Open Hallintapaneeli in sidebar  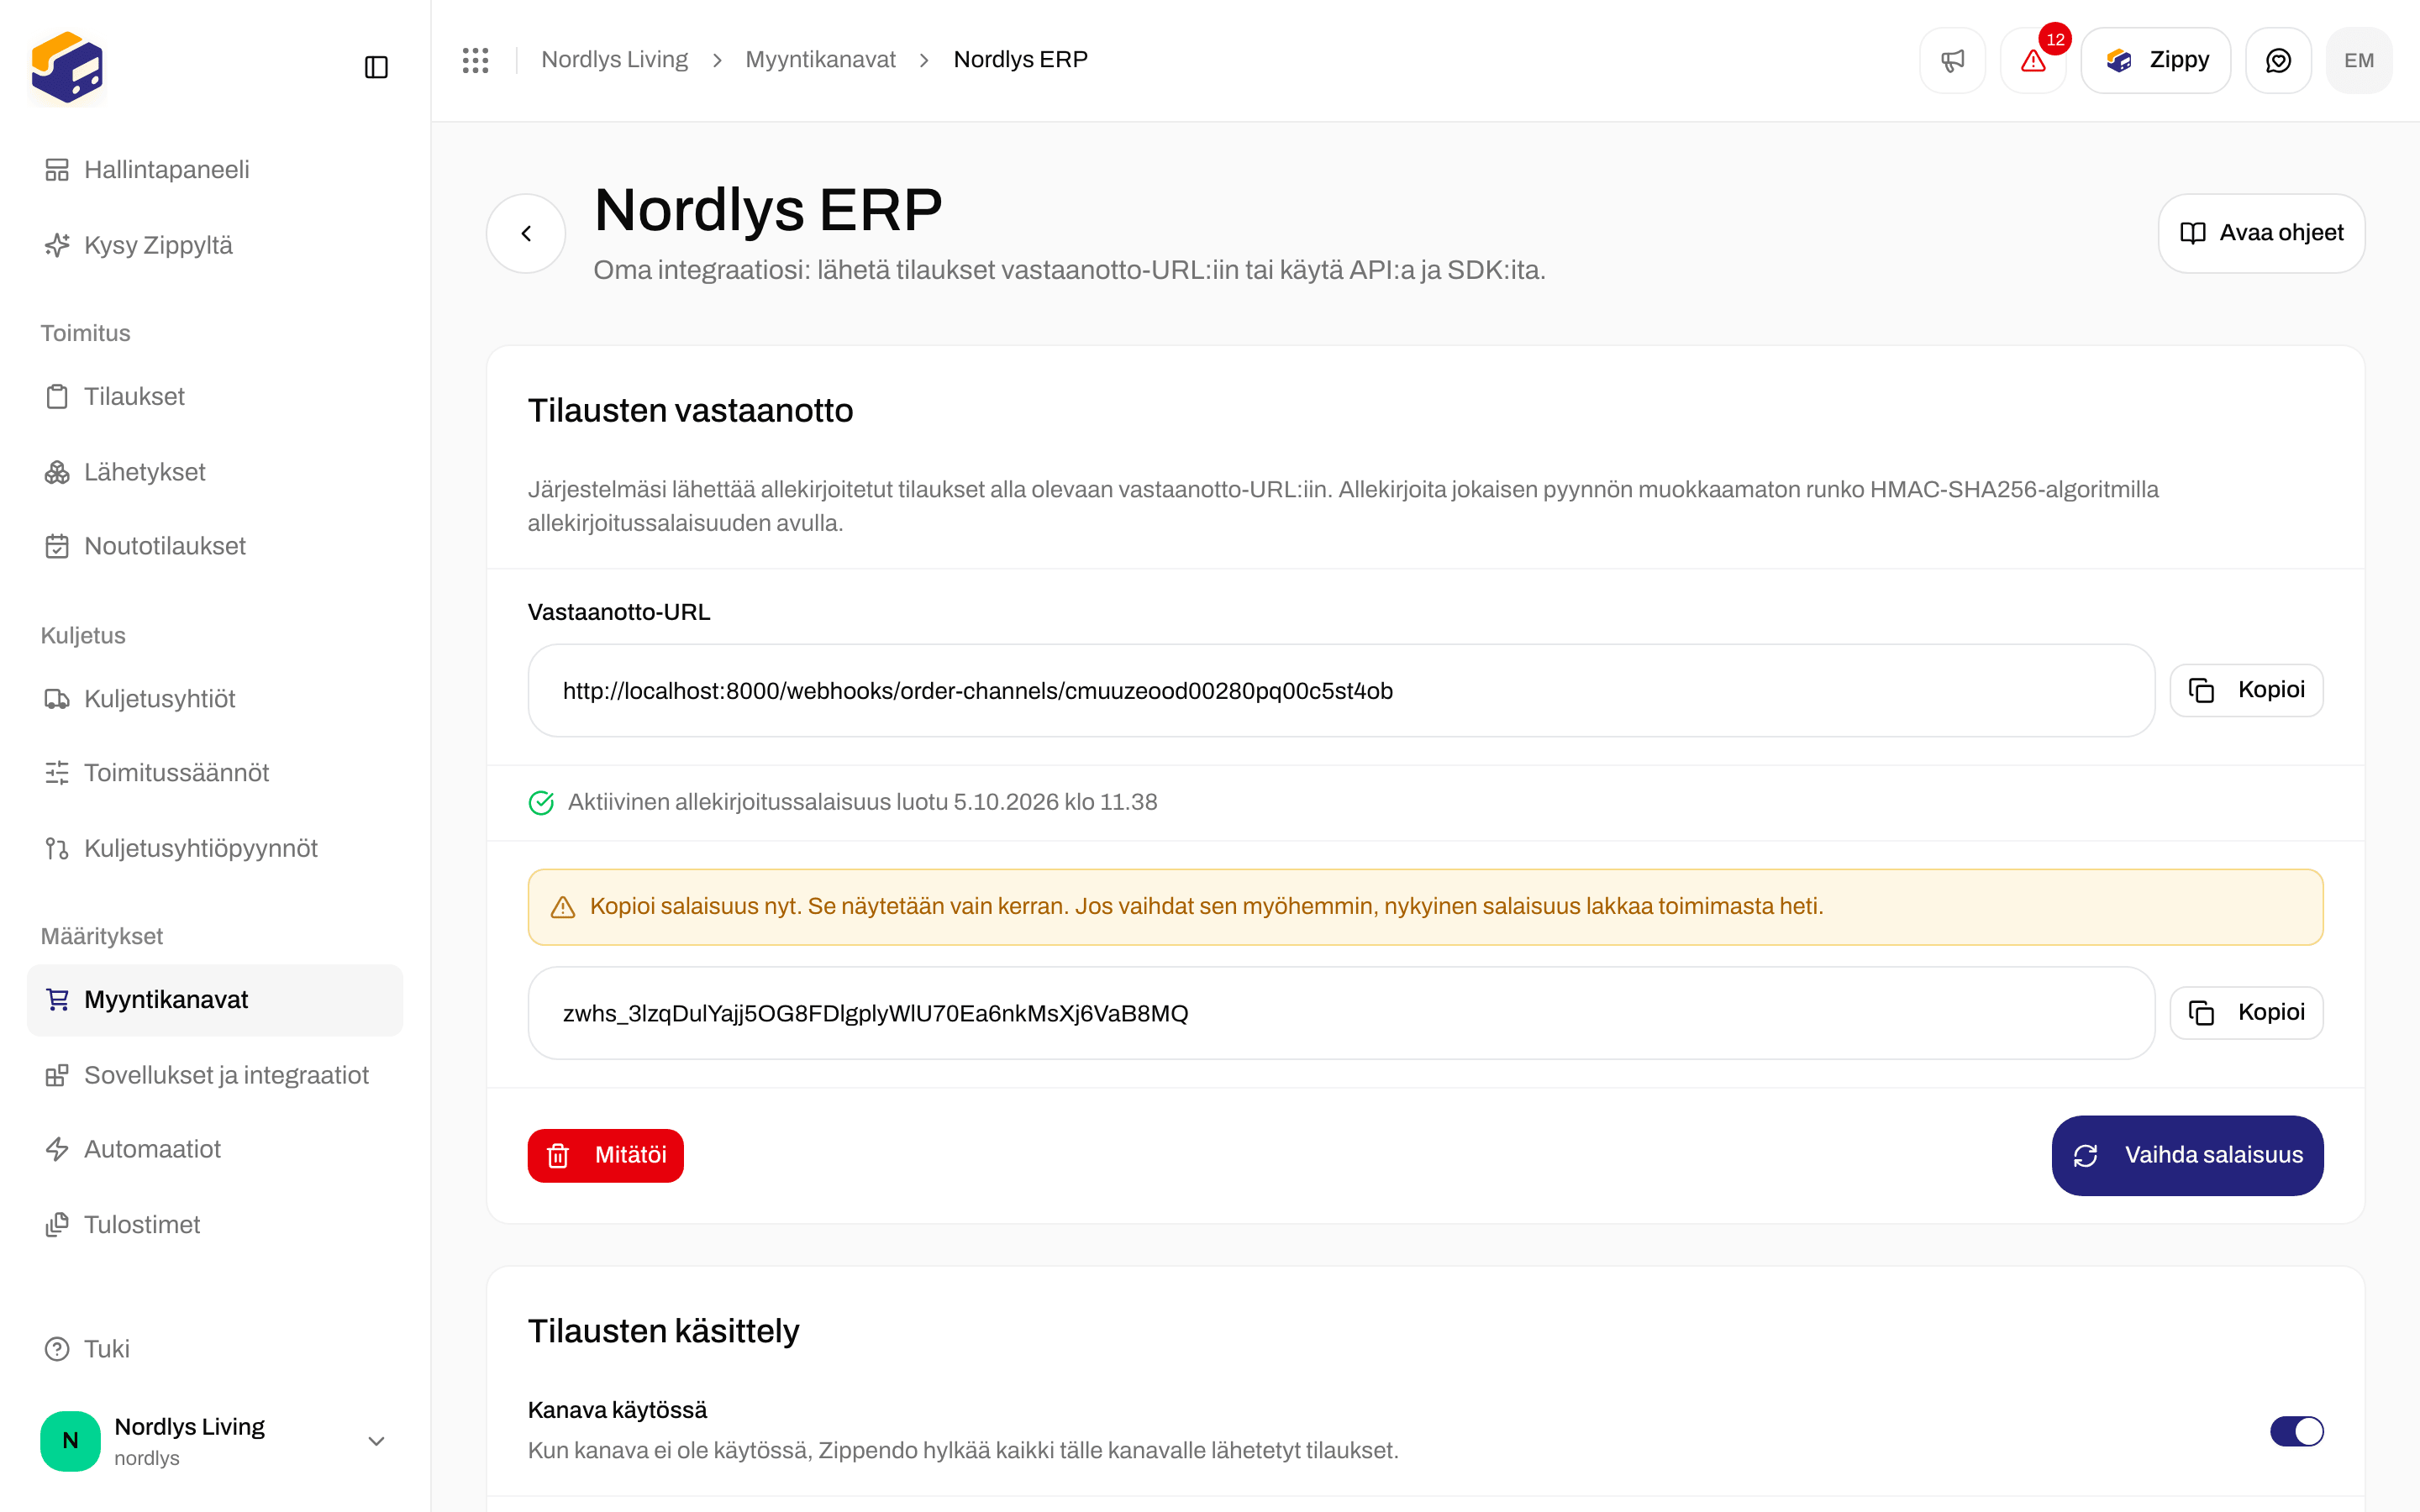click(x=215, y=170)
